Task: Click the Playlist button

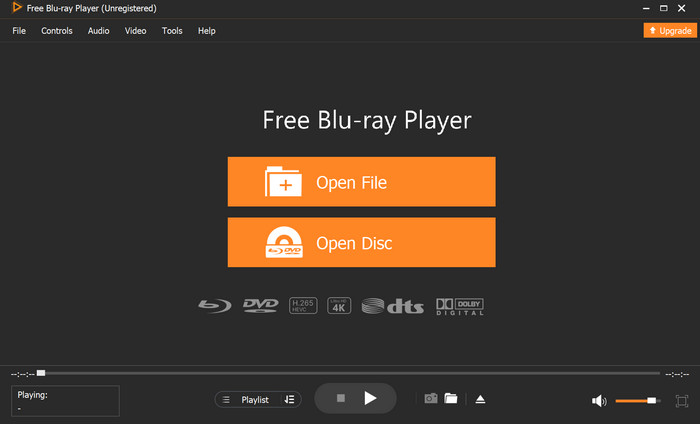Action: [255, 400]
